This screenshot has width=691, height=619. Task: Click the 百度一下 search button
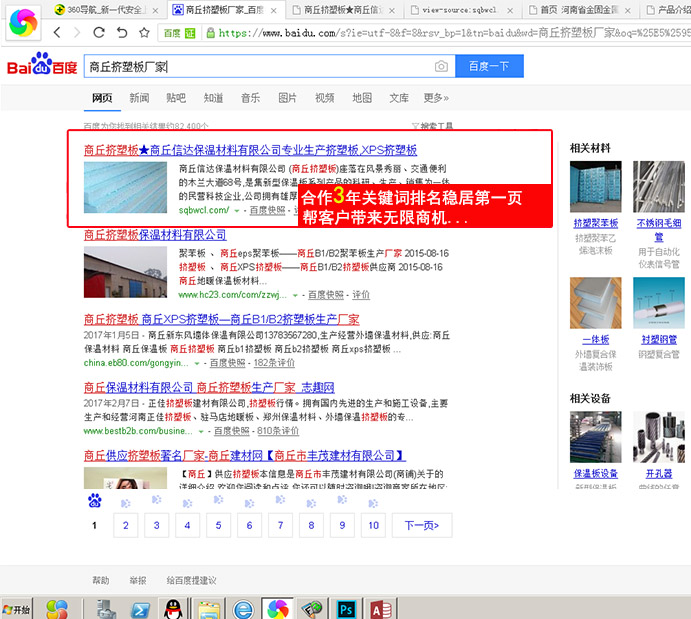pos(489,66)
